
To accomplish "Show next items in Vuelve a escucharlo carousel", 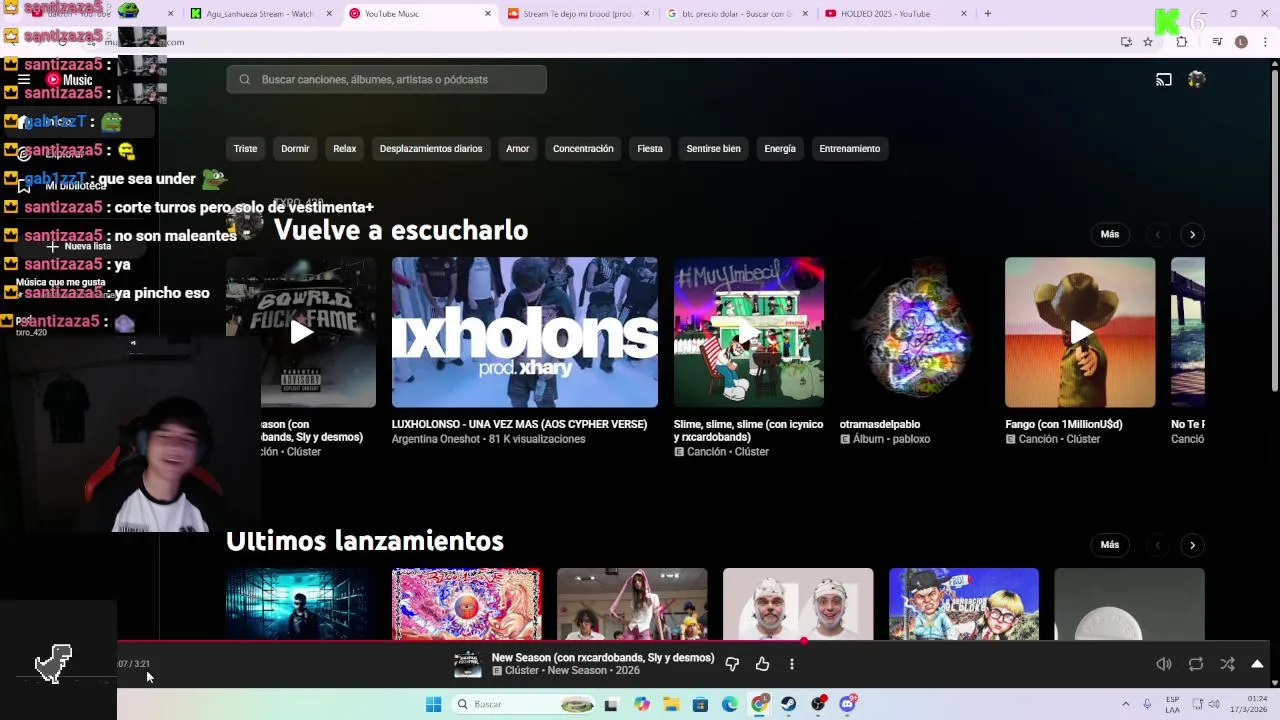I will (x=1192, y=235).
